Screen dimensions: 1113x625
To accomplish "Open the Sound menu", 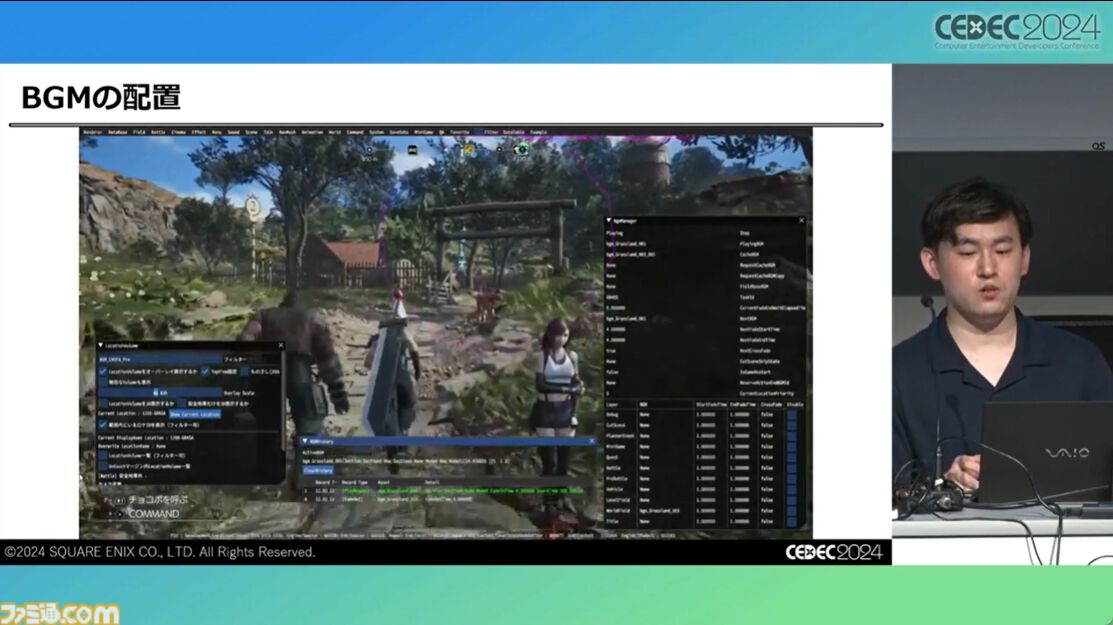I will click(234, 132).
